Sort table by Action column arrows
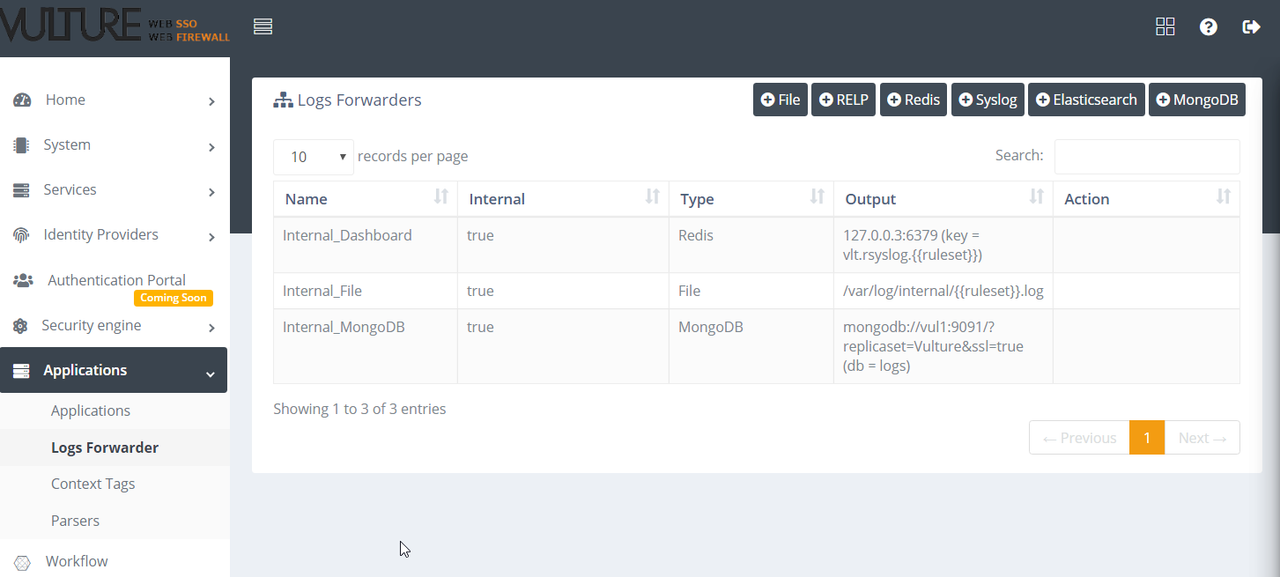 [1223, 197]
